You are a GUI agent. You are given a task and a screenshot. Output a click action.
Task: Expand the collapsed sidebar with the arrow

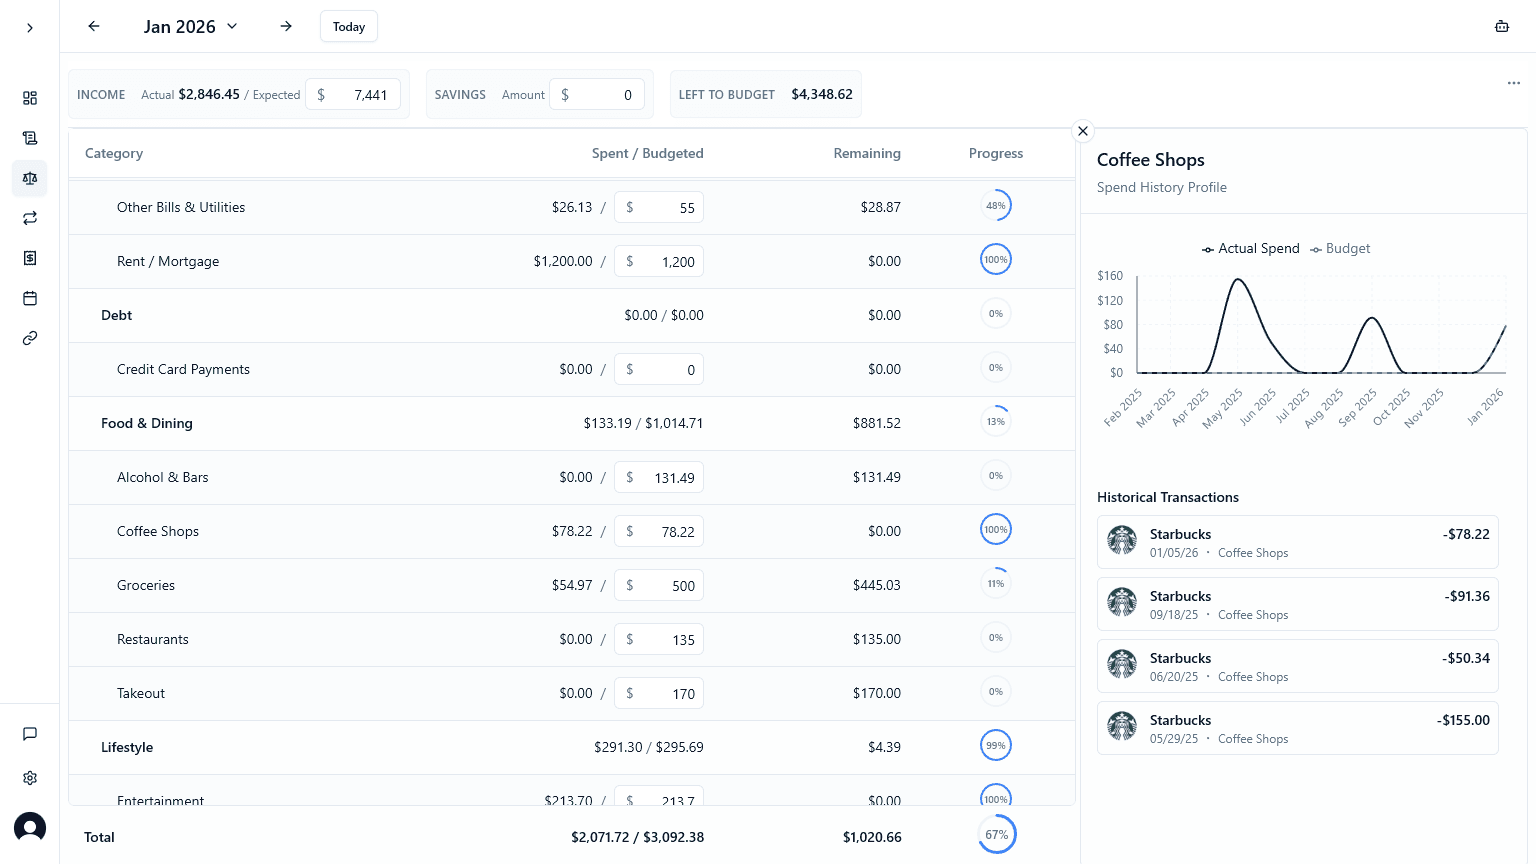[30, 27]
